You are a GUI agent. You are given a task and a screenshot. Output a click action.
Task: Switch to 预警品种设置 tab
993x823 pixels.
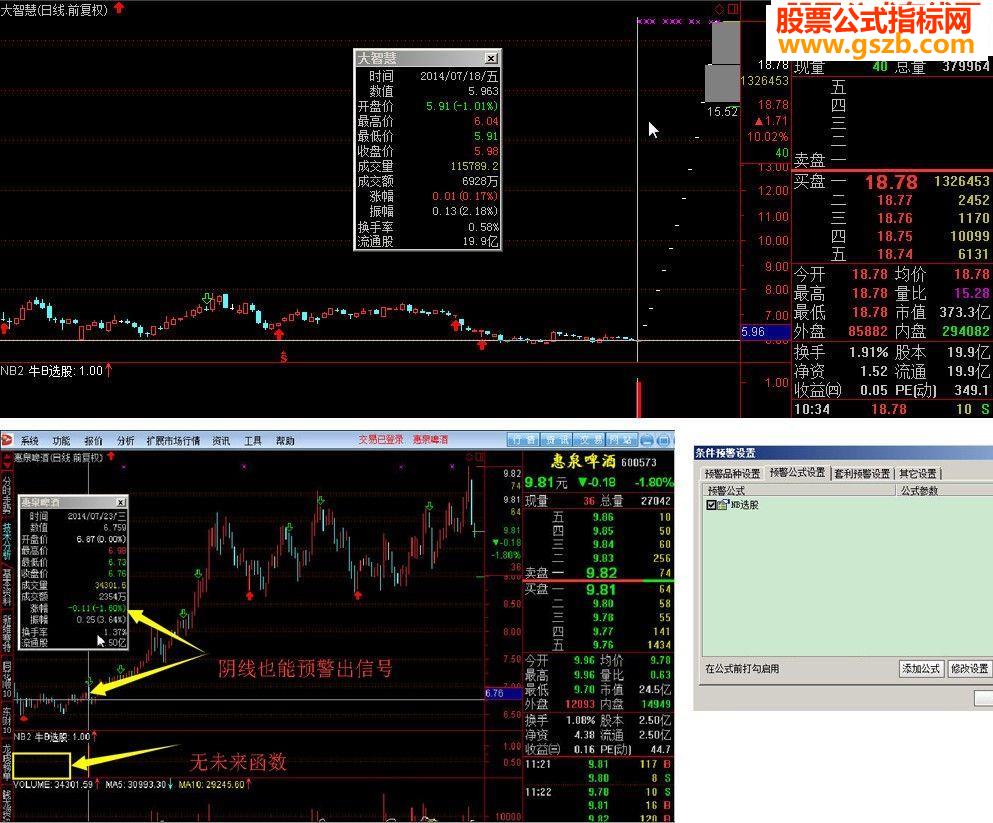pos(732,474)
